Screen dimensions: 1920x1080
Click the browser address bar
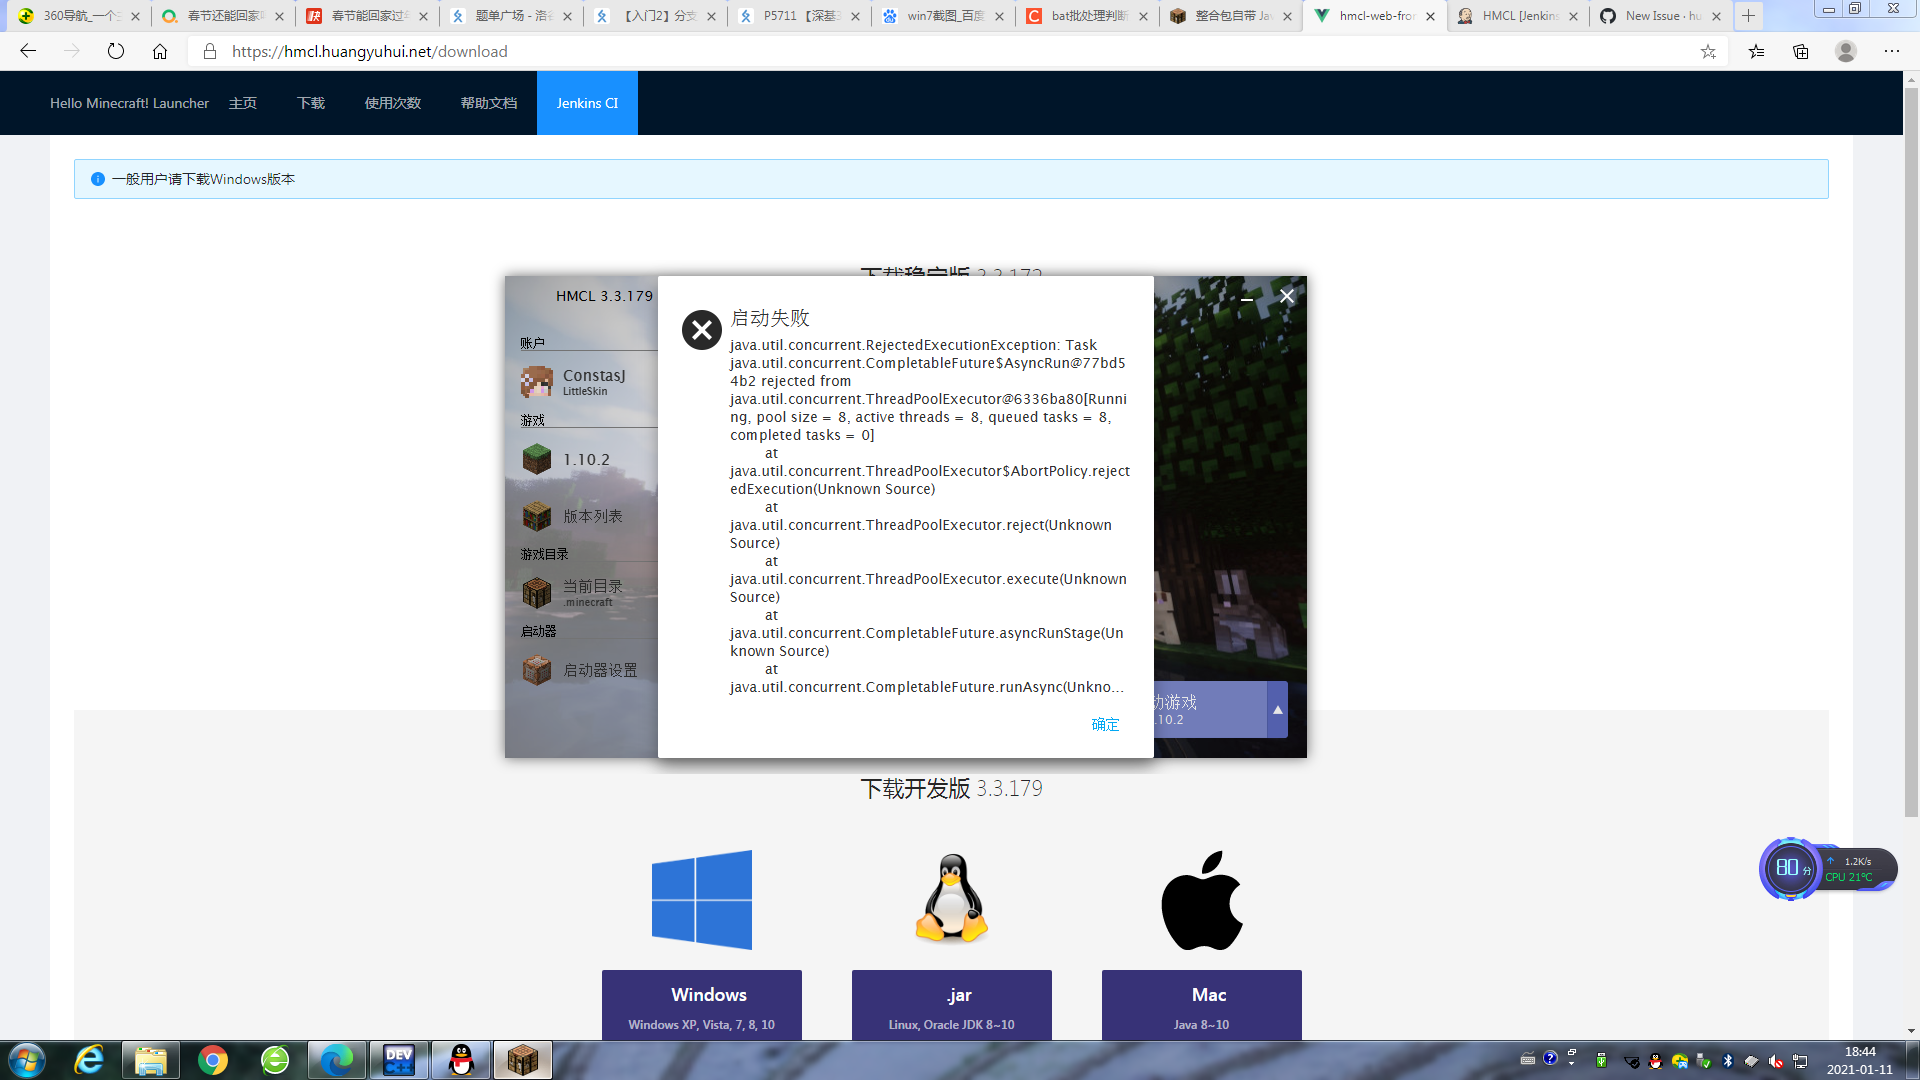click(x=500, y=51)
